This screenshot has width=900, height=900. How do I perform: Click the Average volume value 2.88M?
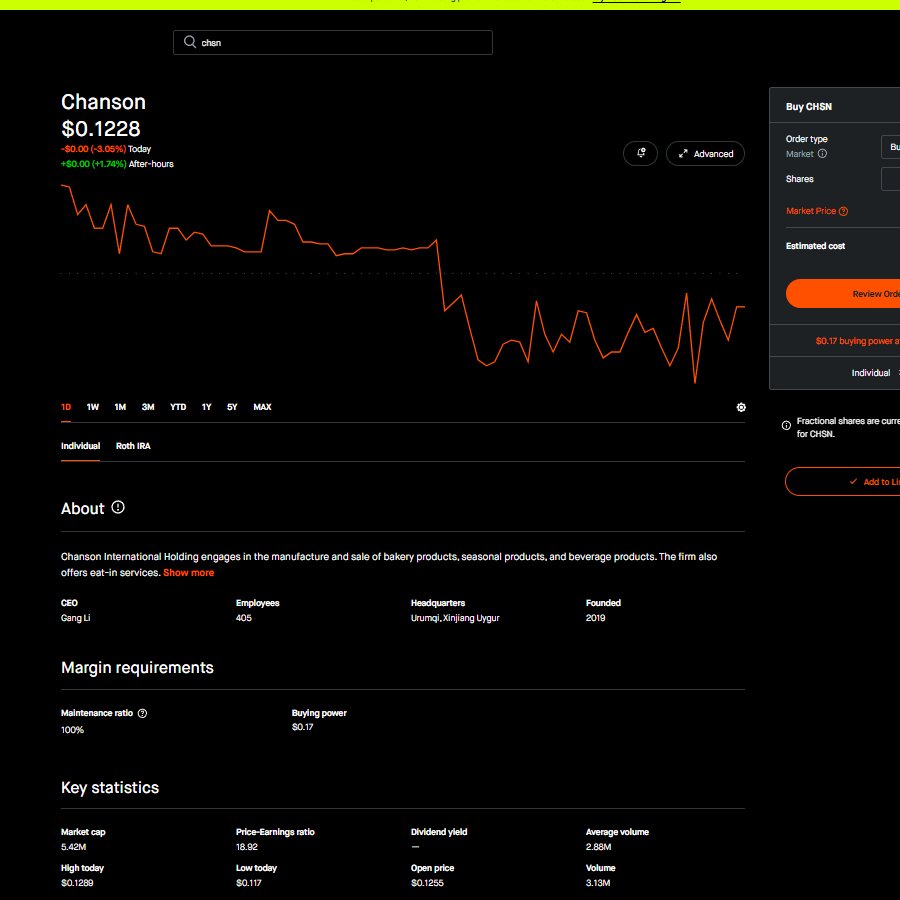[598, 847]
